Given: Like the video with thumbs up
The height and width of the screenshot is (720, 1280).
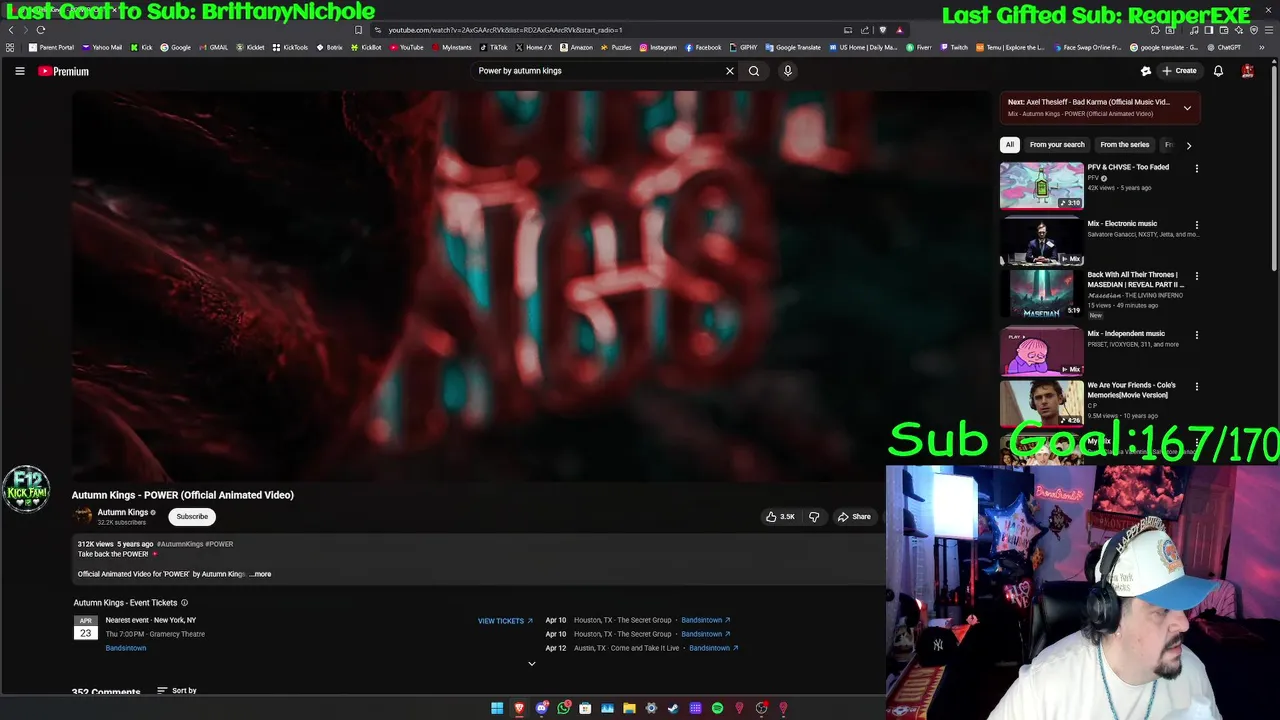Looking at the screenshot, I should coord(780,517).
